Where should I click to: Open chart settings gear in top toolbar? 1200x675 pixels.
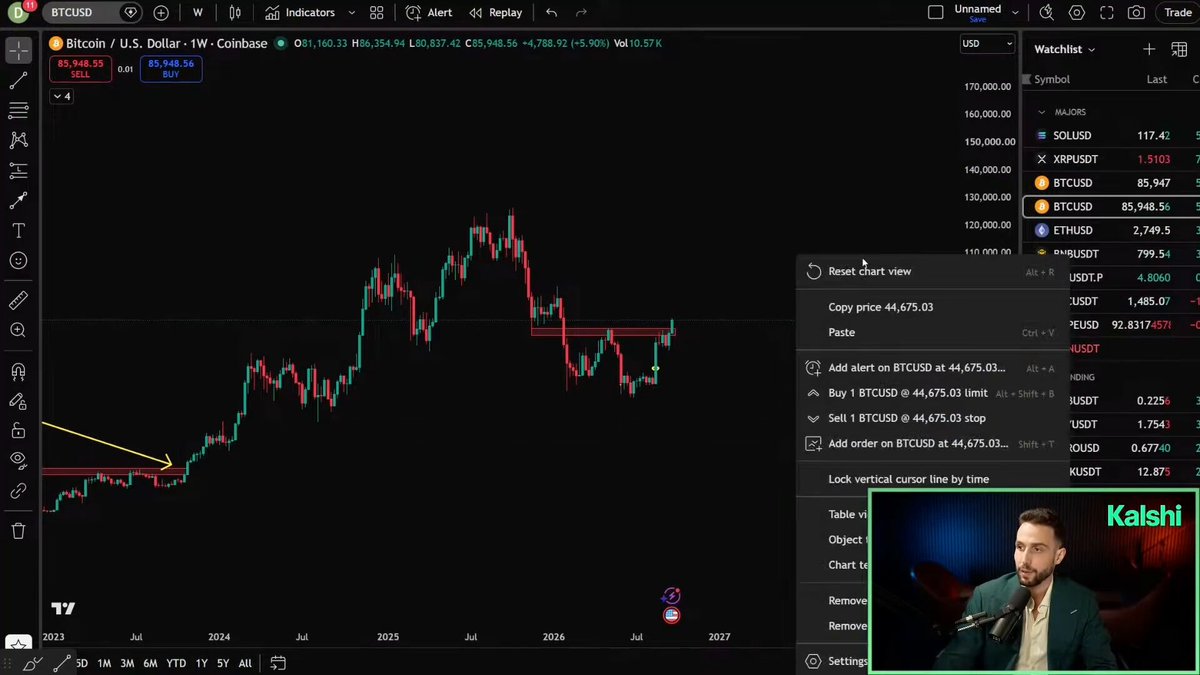coord(1076,13)
